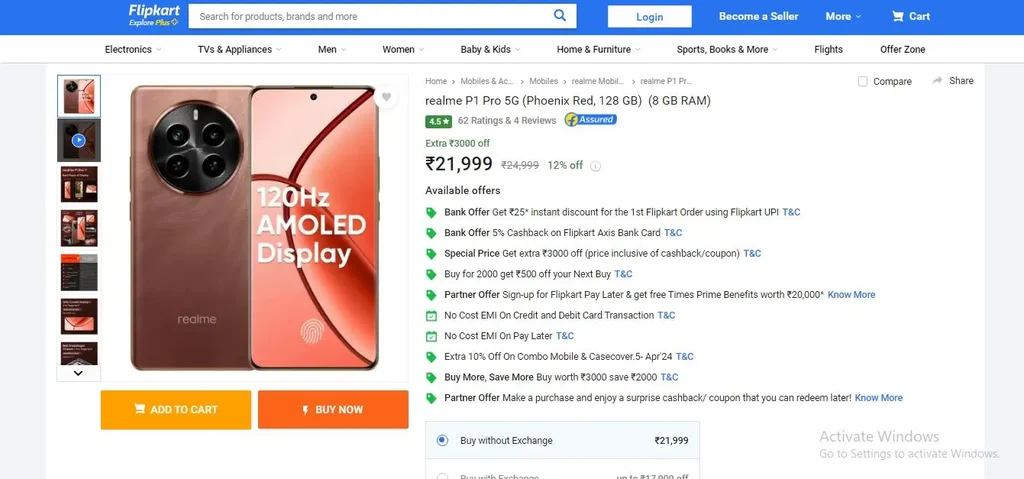This screenshot has width=1024, height=479.
Task: Click the BUY NOW button
Action: pos(333,410)
